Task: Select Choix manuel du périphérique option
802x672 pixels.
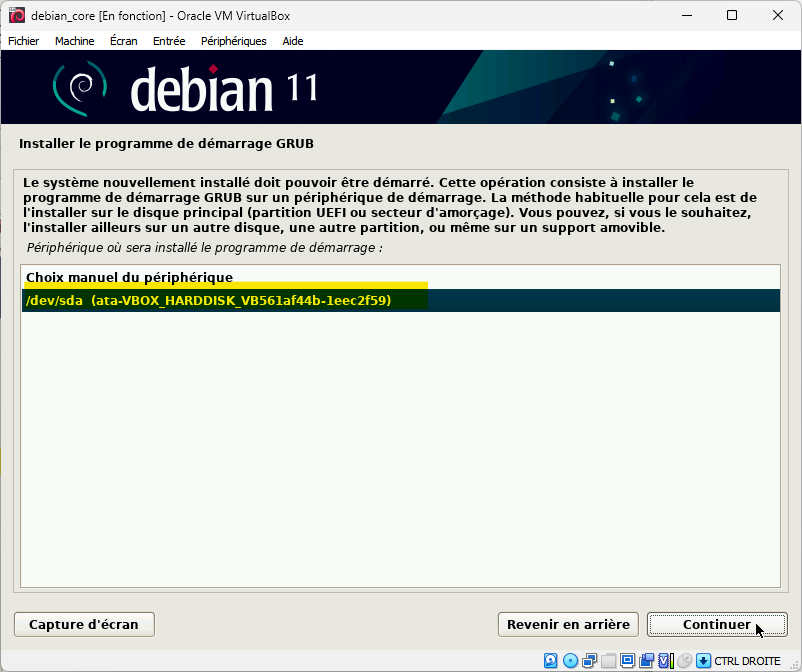Action: (x=400, y=277)
